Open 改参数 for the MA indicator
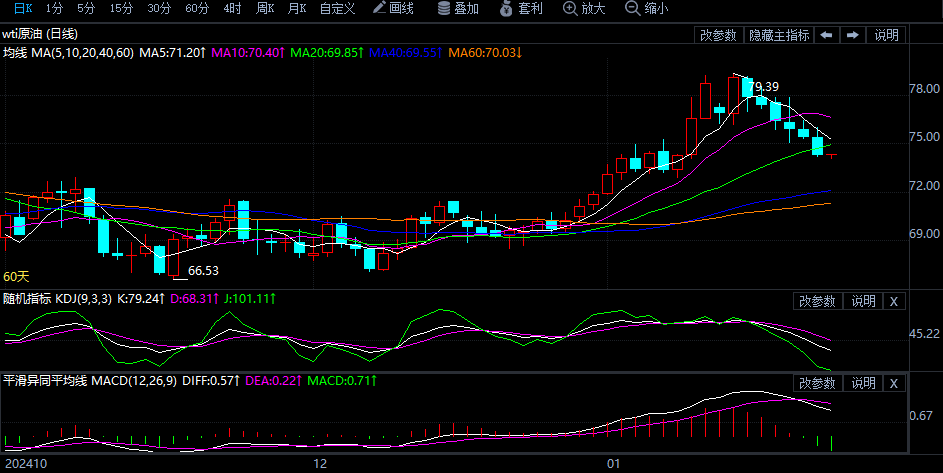This screenshot has width=943, height=473. tap(718, 35)
